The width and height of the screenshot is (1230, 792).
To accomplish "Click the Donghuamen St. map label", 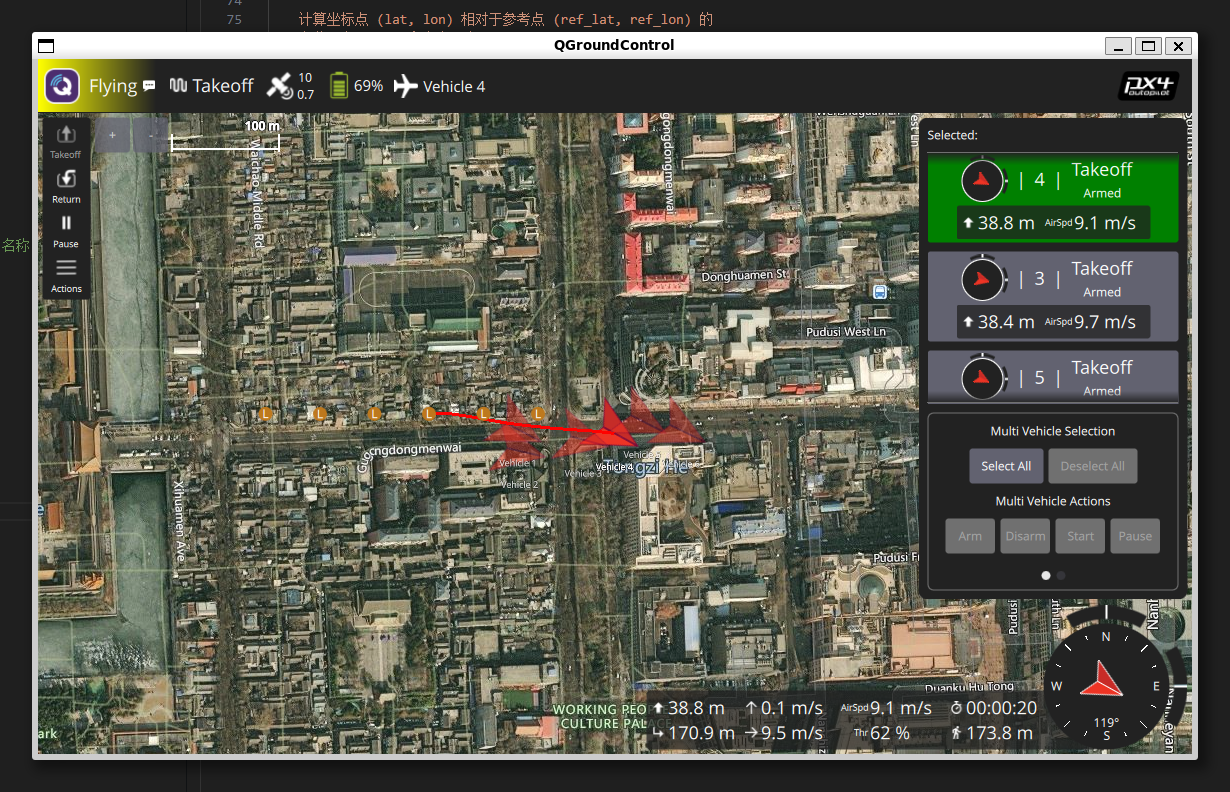I will (x=746, y=274).
